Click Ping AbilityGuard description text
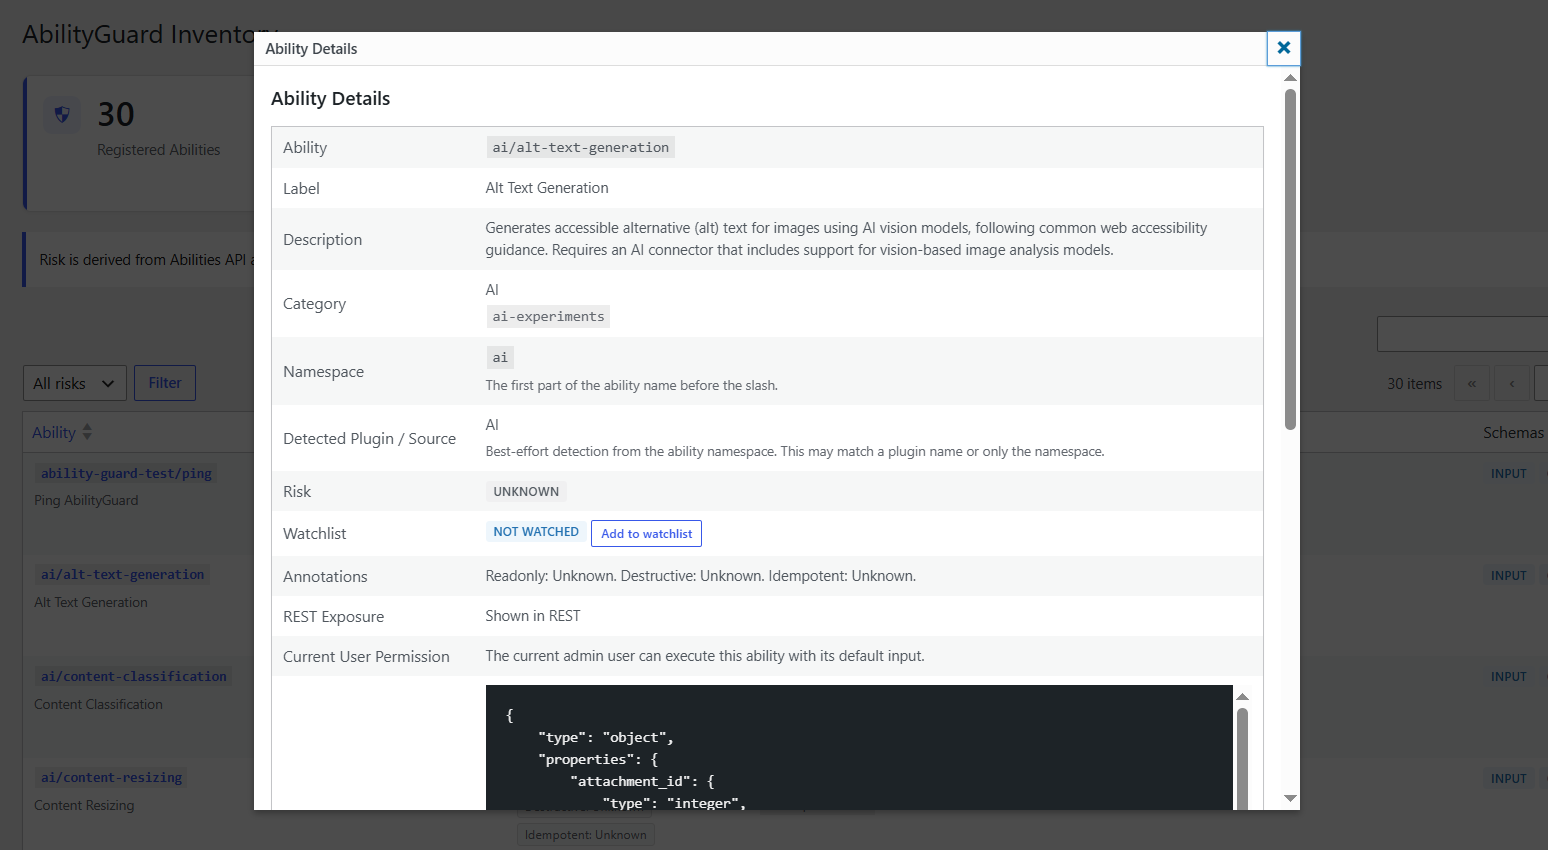Screen dimensions: 1548x850 point(86,500)
